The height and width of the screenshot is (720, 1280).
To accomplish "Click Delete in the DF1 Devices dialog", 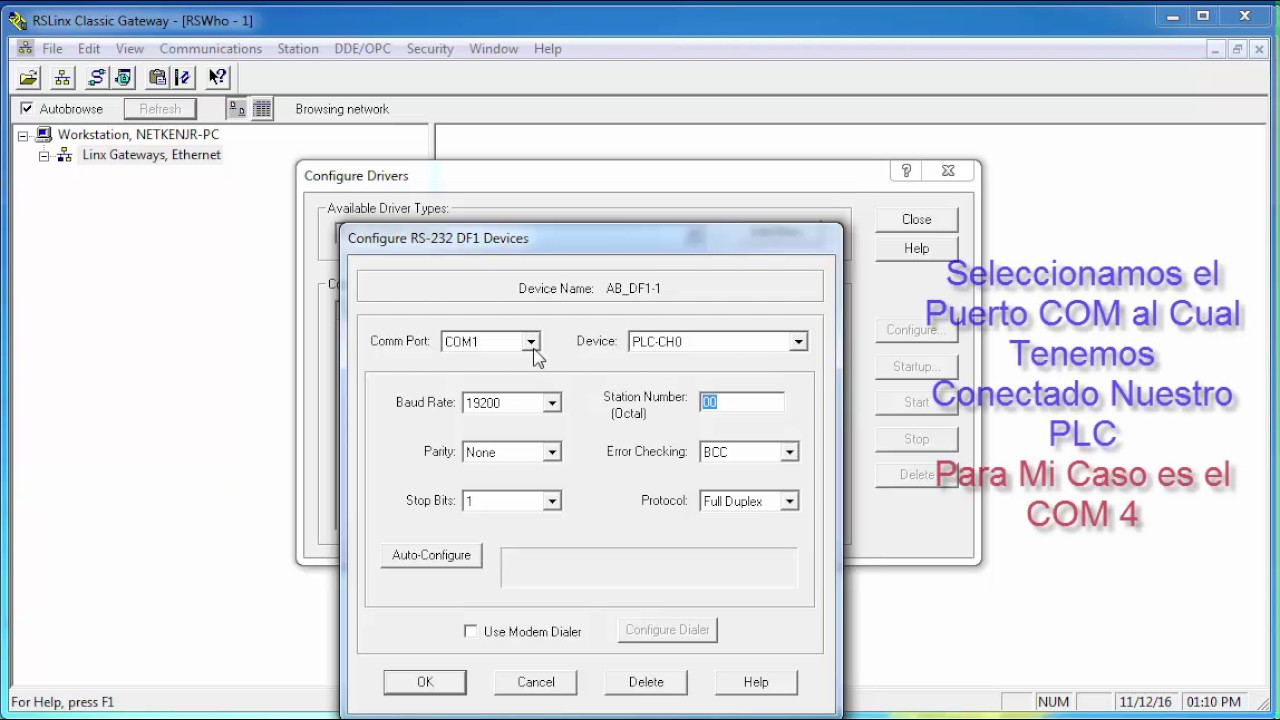I will point(646,682).
